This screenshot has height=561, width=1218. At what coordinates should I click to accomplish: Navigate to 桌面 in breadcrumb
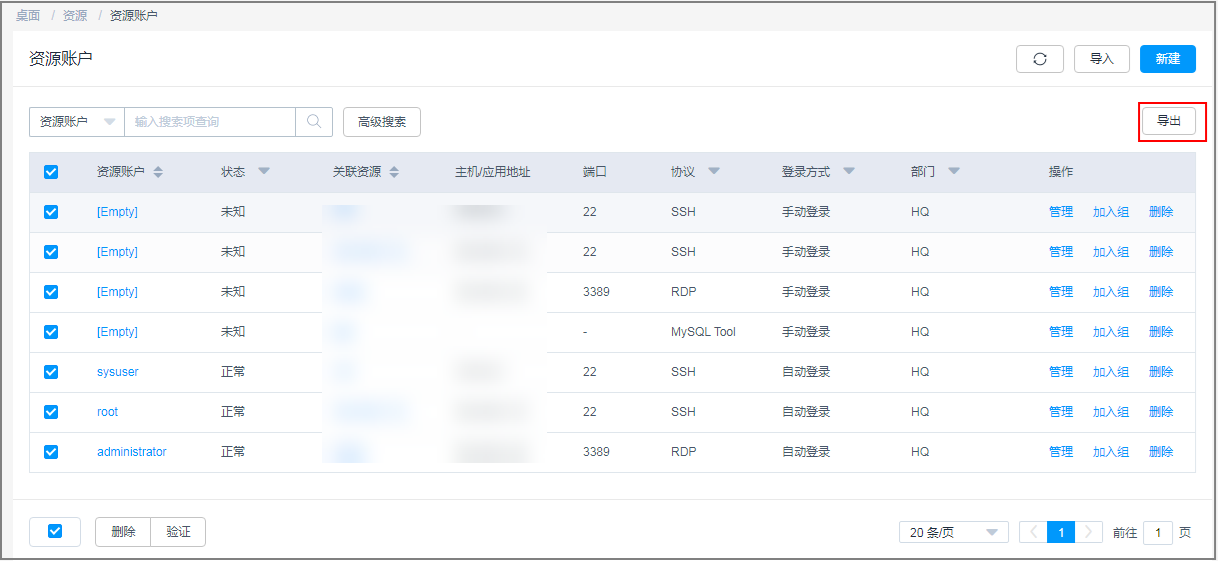28,15
